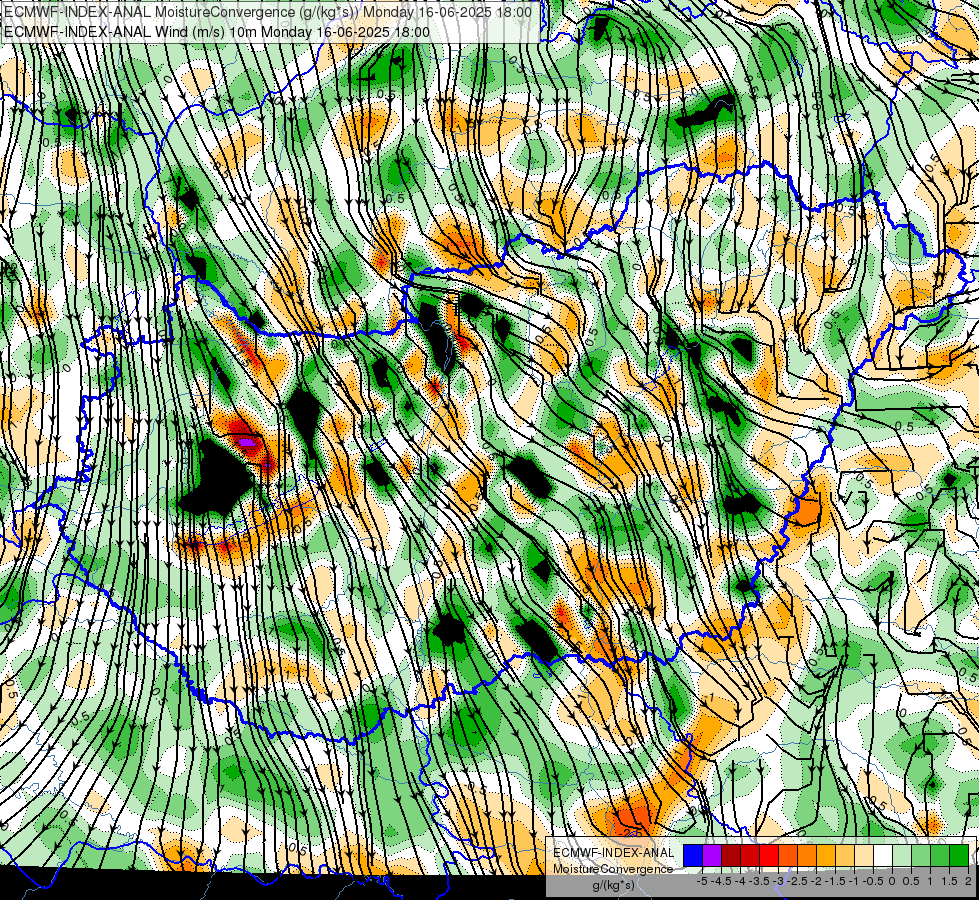Click the white legend swatch (-0.5 to 0)
The height and width of the screenshot is (900, 979).
click(x=883, y=855)
